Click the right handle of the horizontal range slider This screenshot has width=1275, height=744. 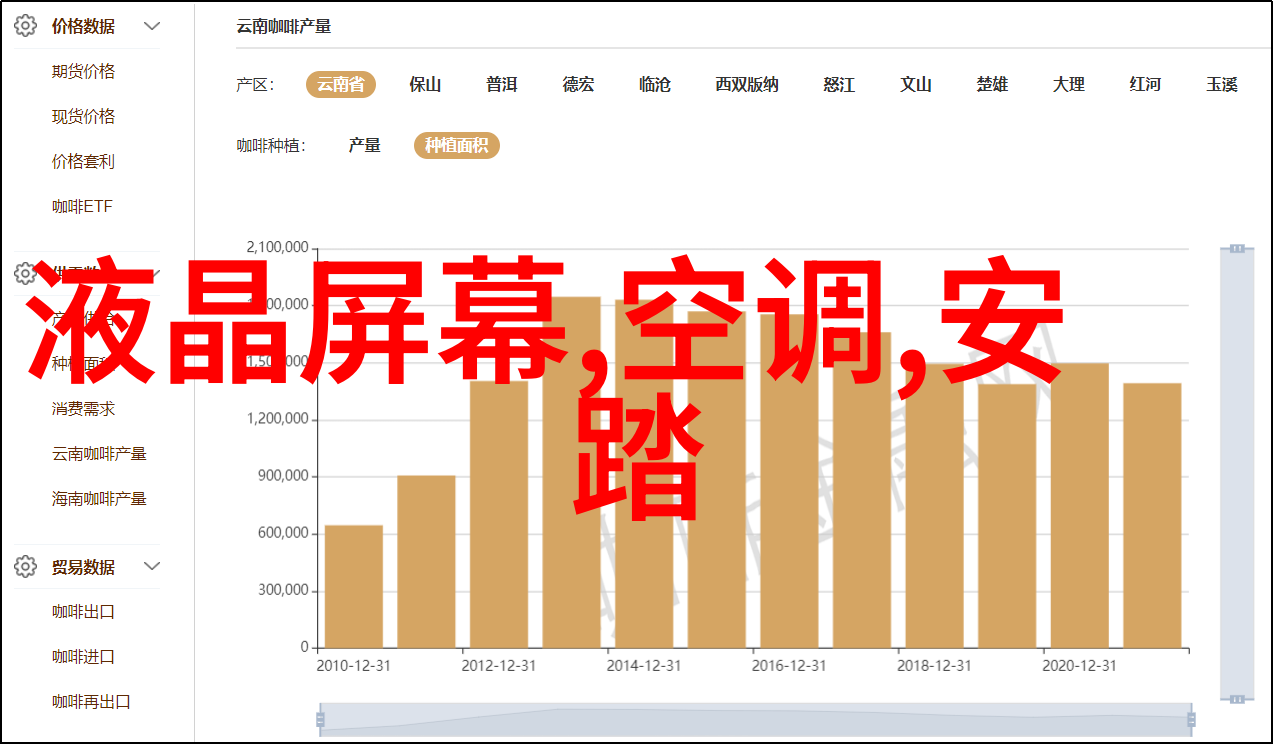[x=1189, y=719]
